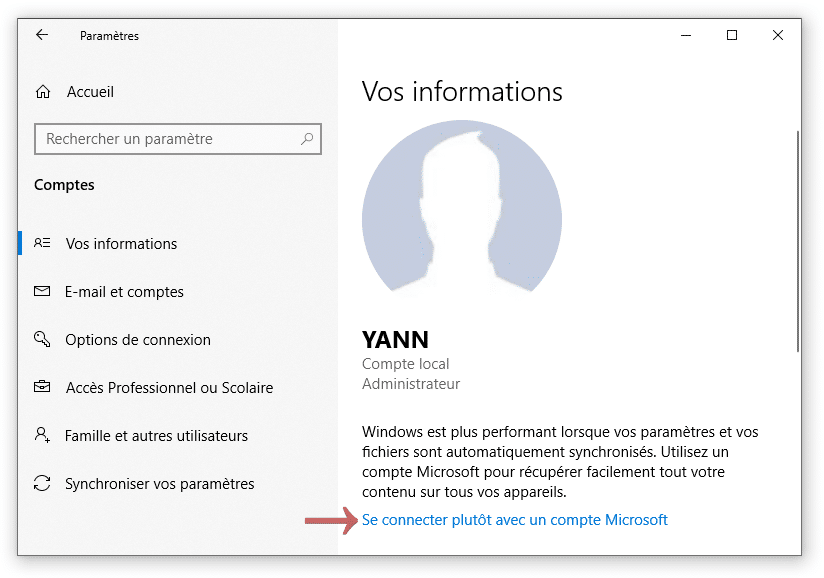The height and width of the screenshot is (578, 824).
Task: Click the Options de connexion key icon
Action: tap(42, 339)
